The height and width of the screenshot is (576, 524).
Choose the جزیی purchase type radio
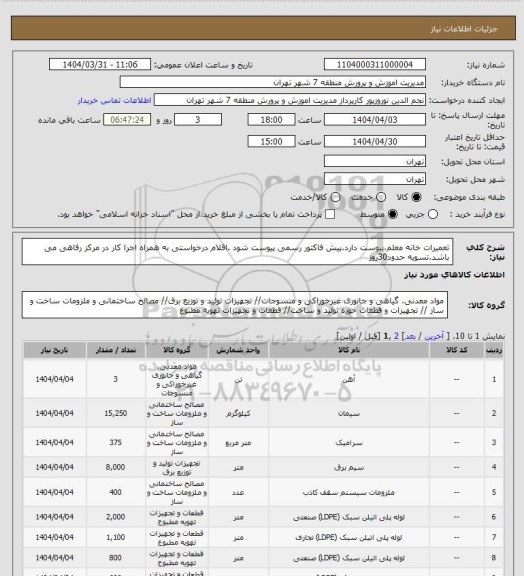tap(433, 214)
